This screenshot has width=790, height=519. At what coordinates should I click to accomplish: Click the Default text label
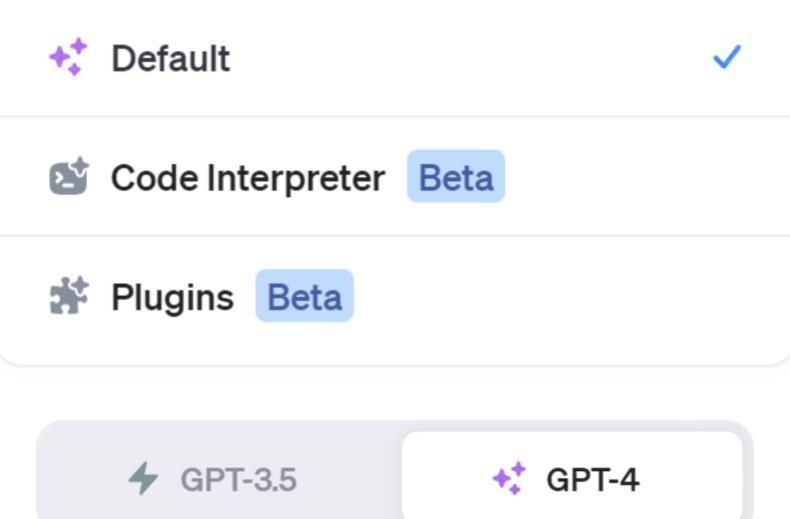[x=170, y=58]
